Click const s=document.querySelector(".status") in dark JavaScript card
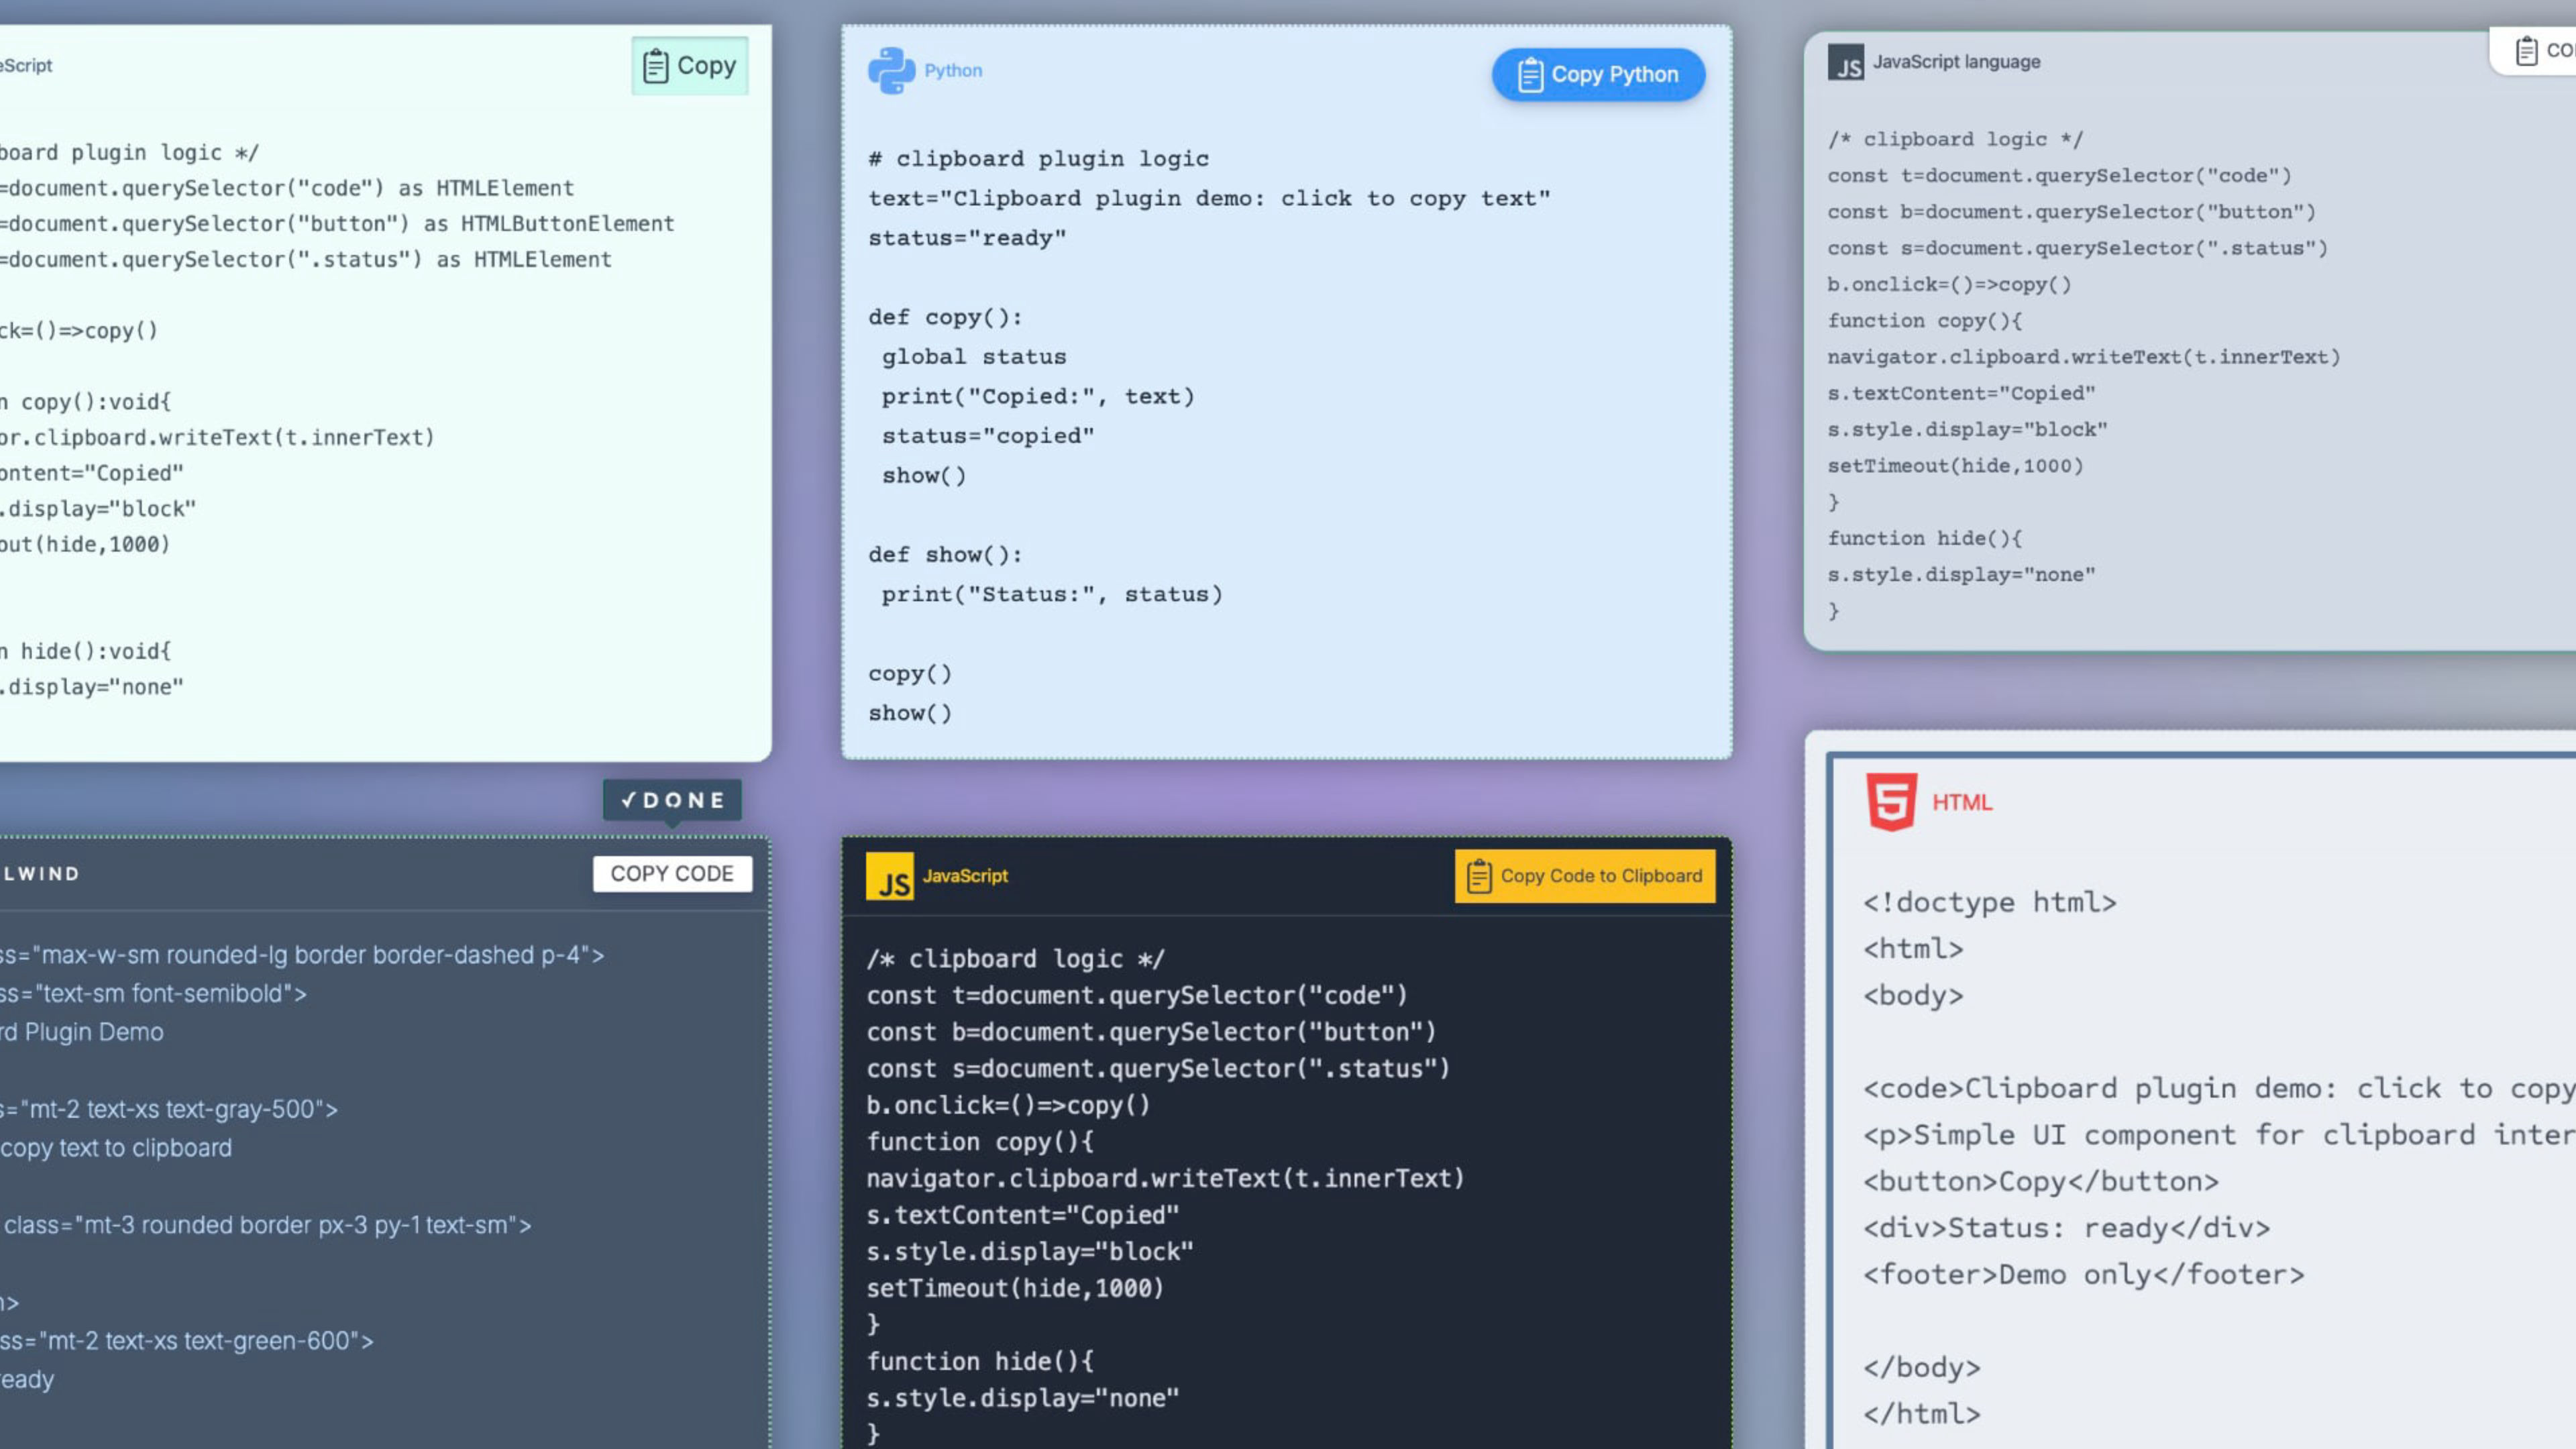 1158,1069
